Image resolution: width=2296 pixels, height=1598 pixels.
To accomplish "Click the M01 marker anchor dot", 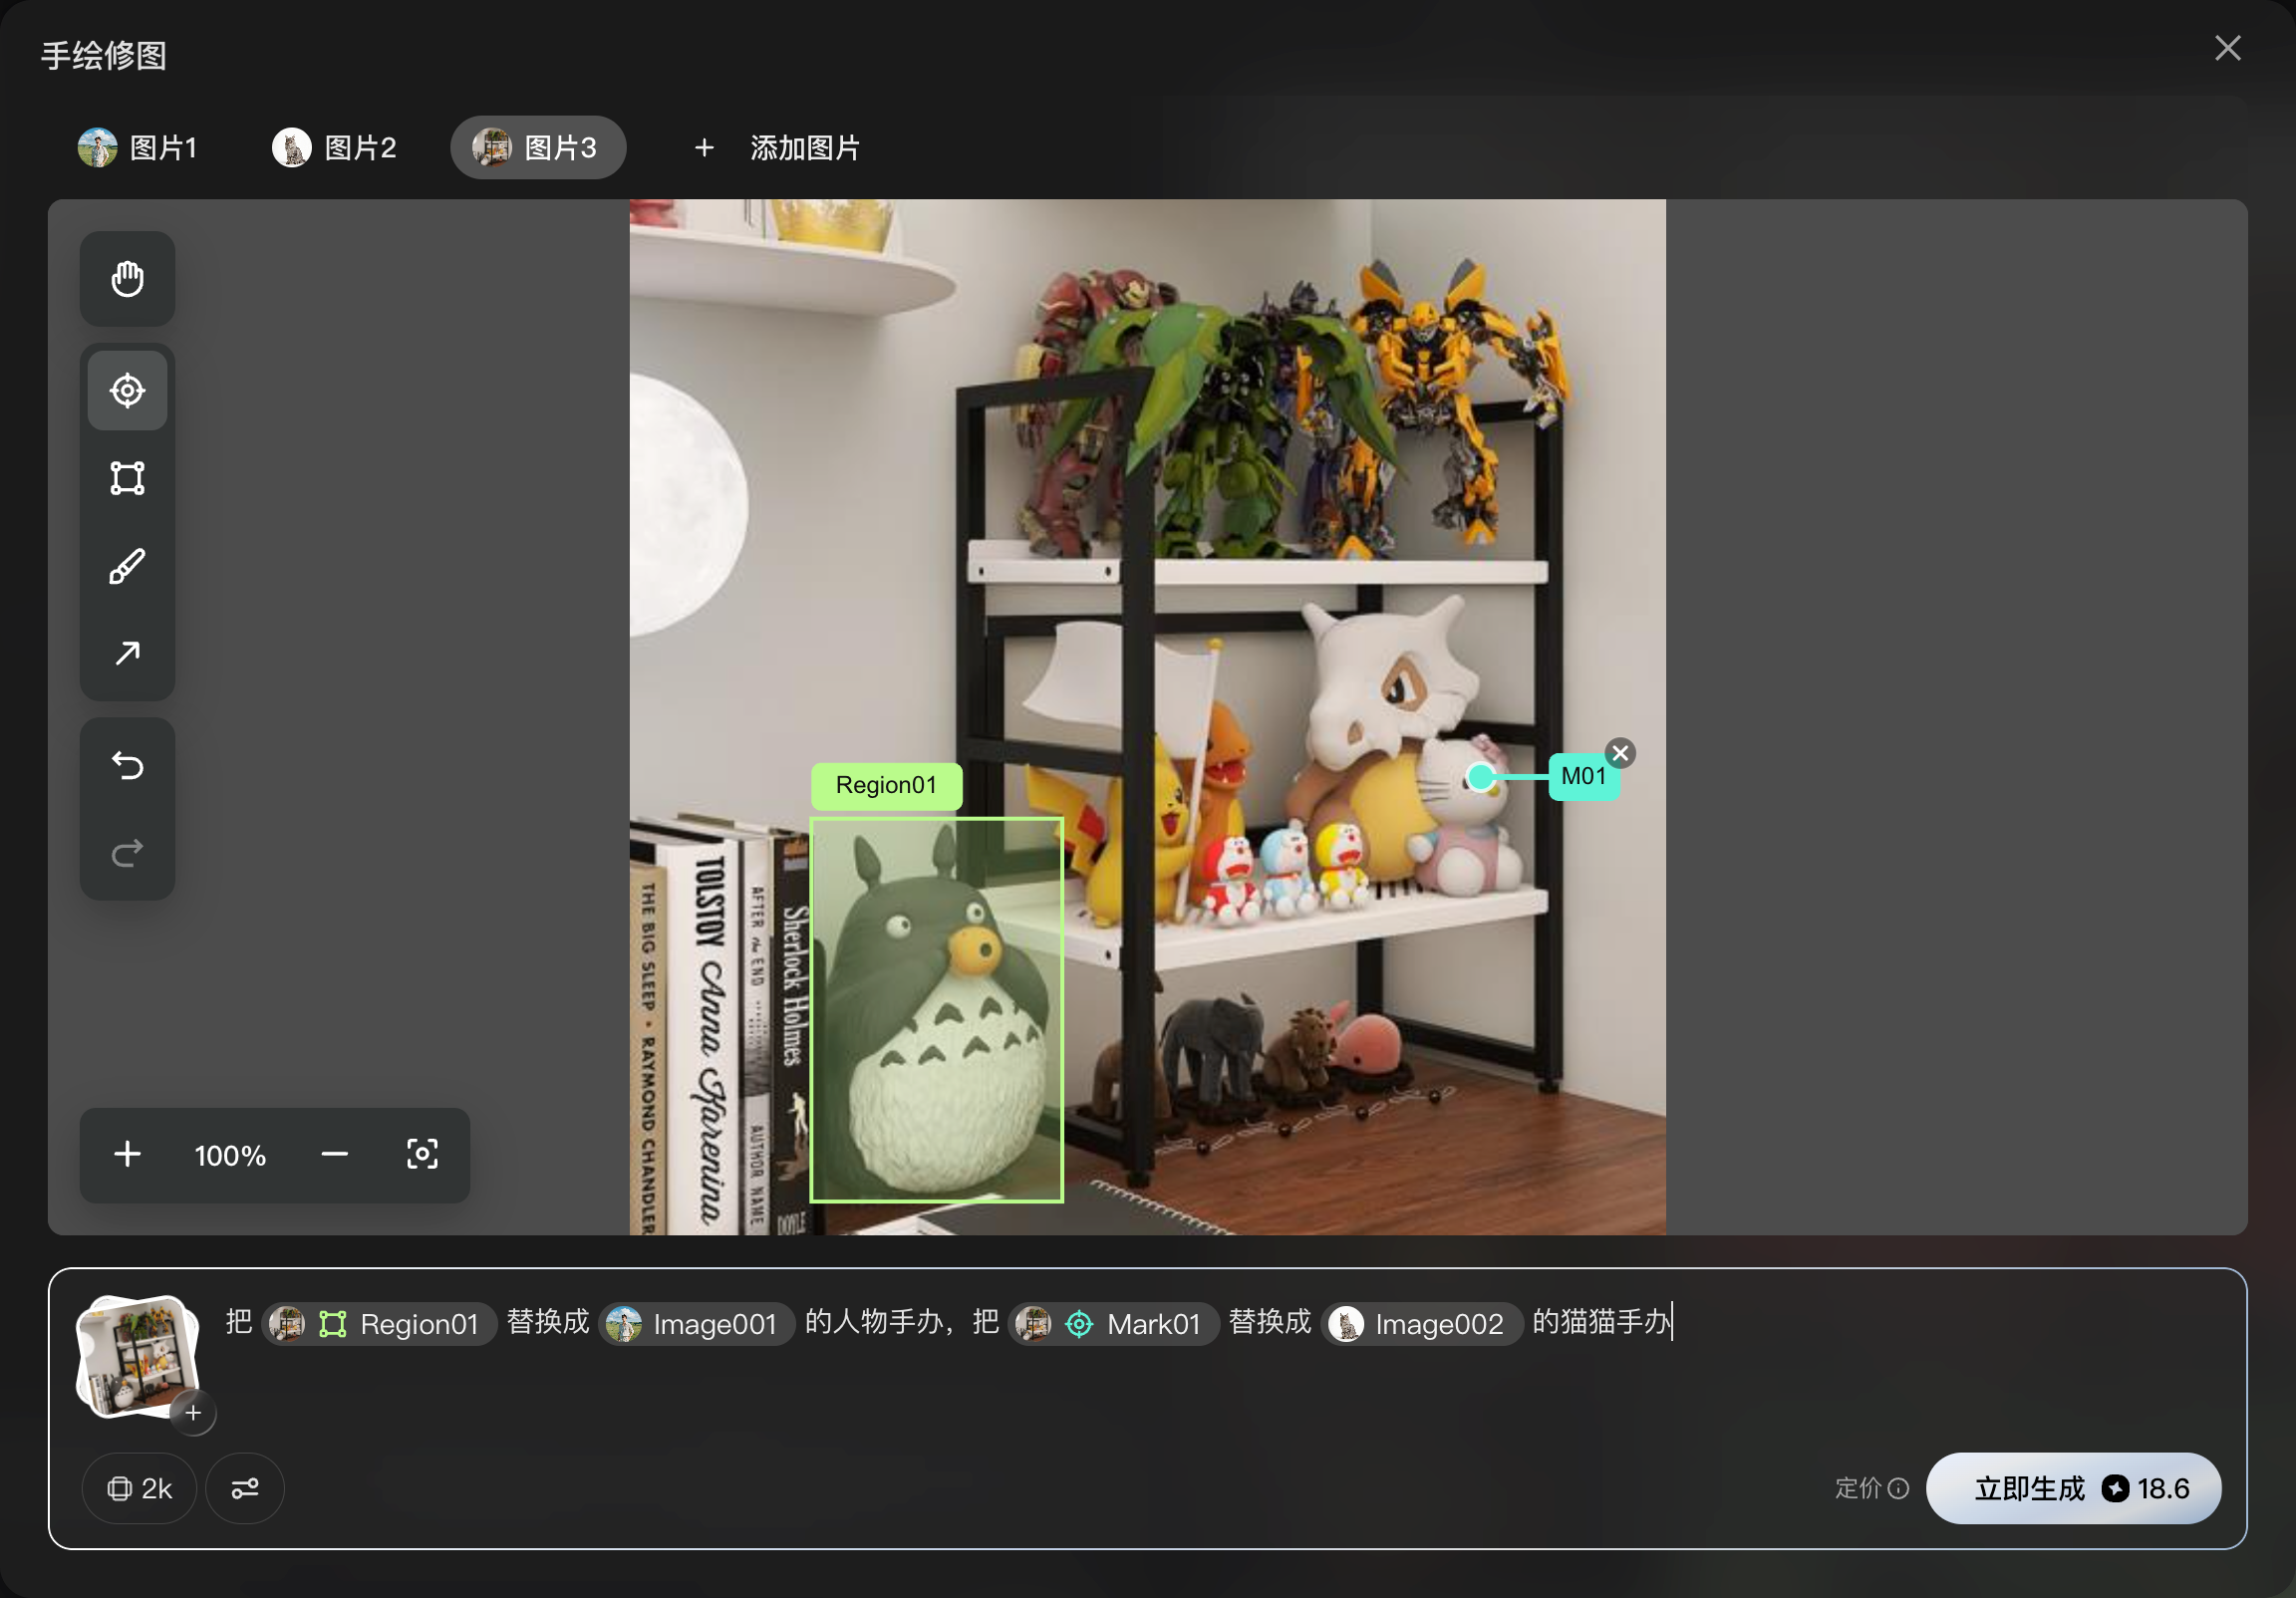I will pos(1480,777).
